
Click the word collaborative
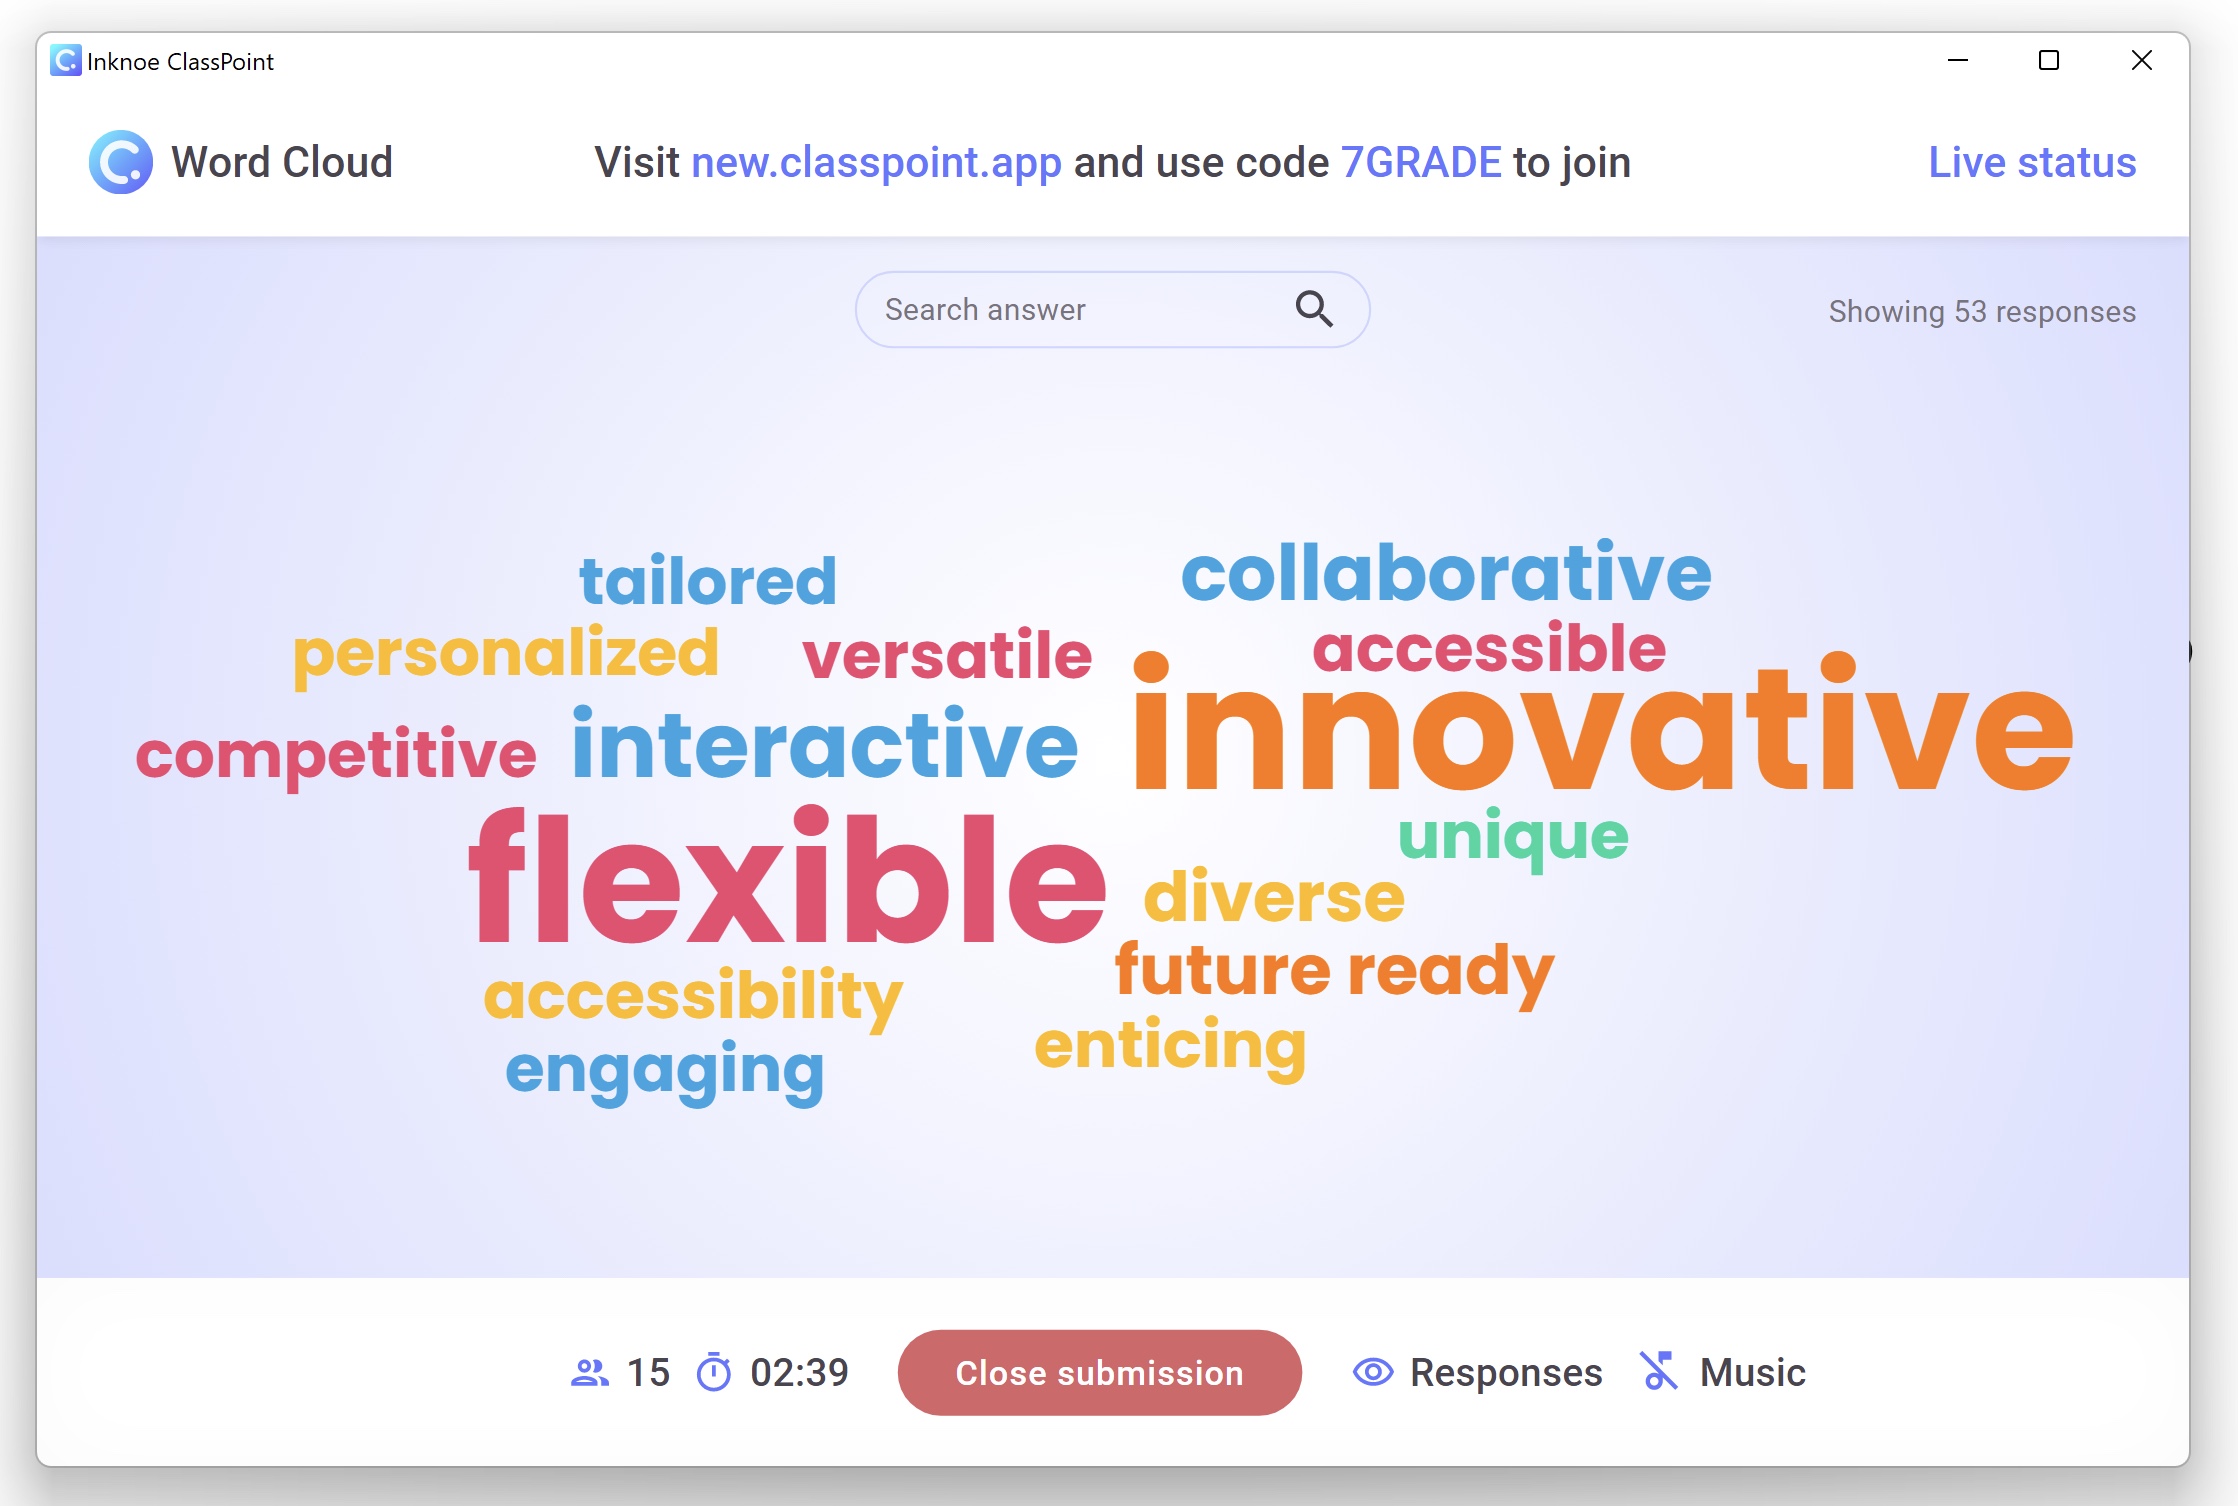1447,573
